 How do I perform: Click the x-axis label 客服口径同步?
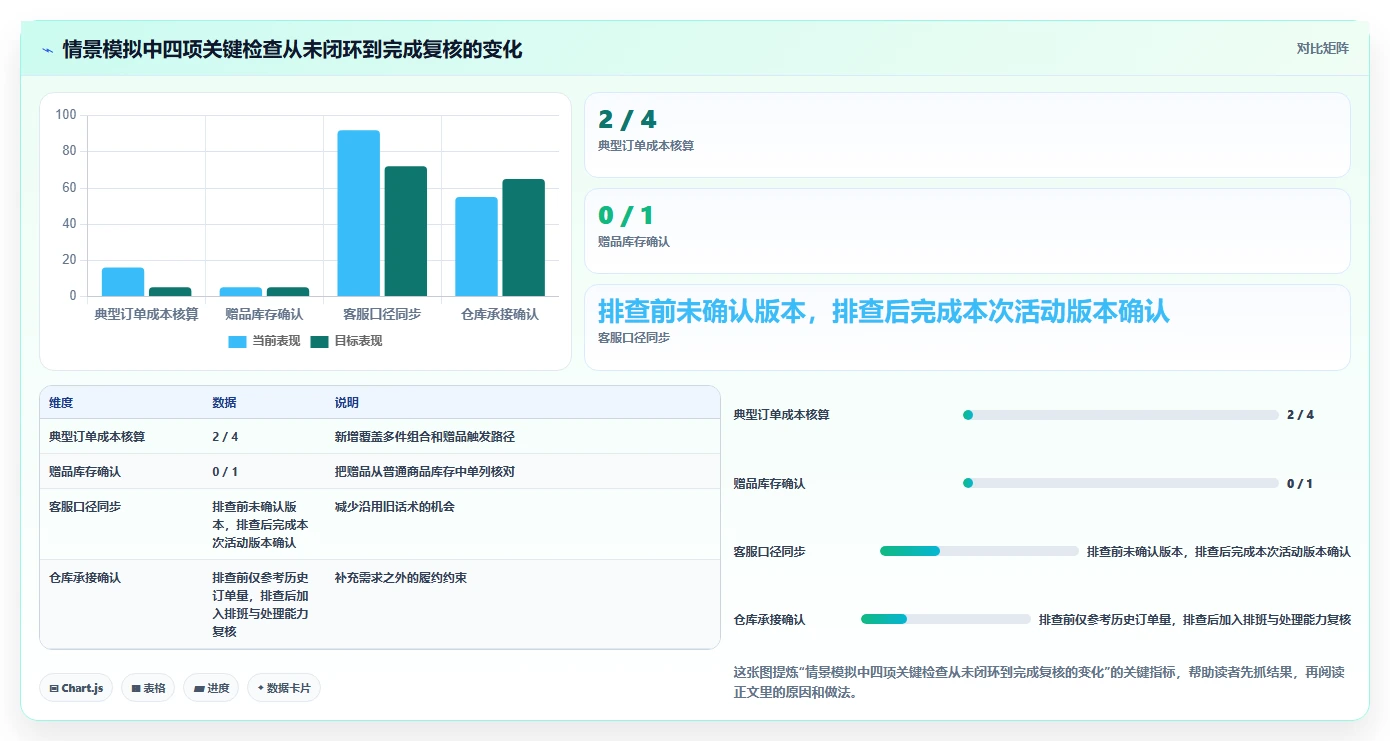381,314
